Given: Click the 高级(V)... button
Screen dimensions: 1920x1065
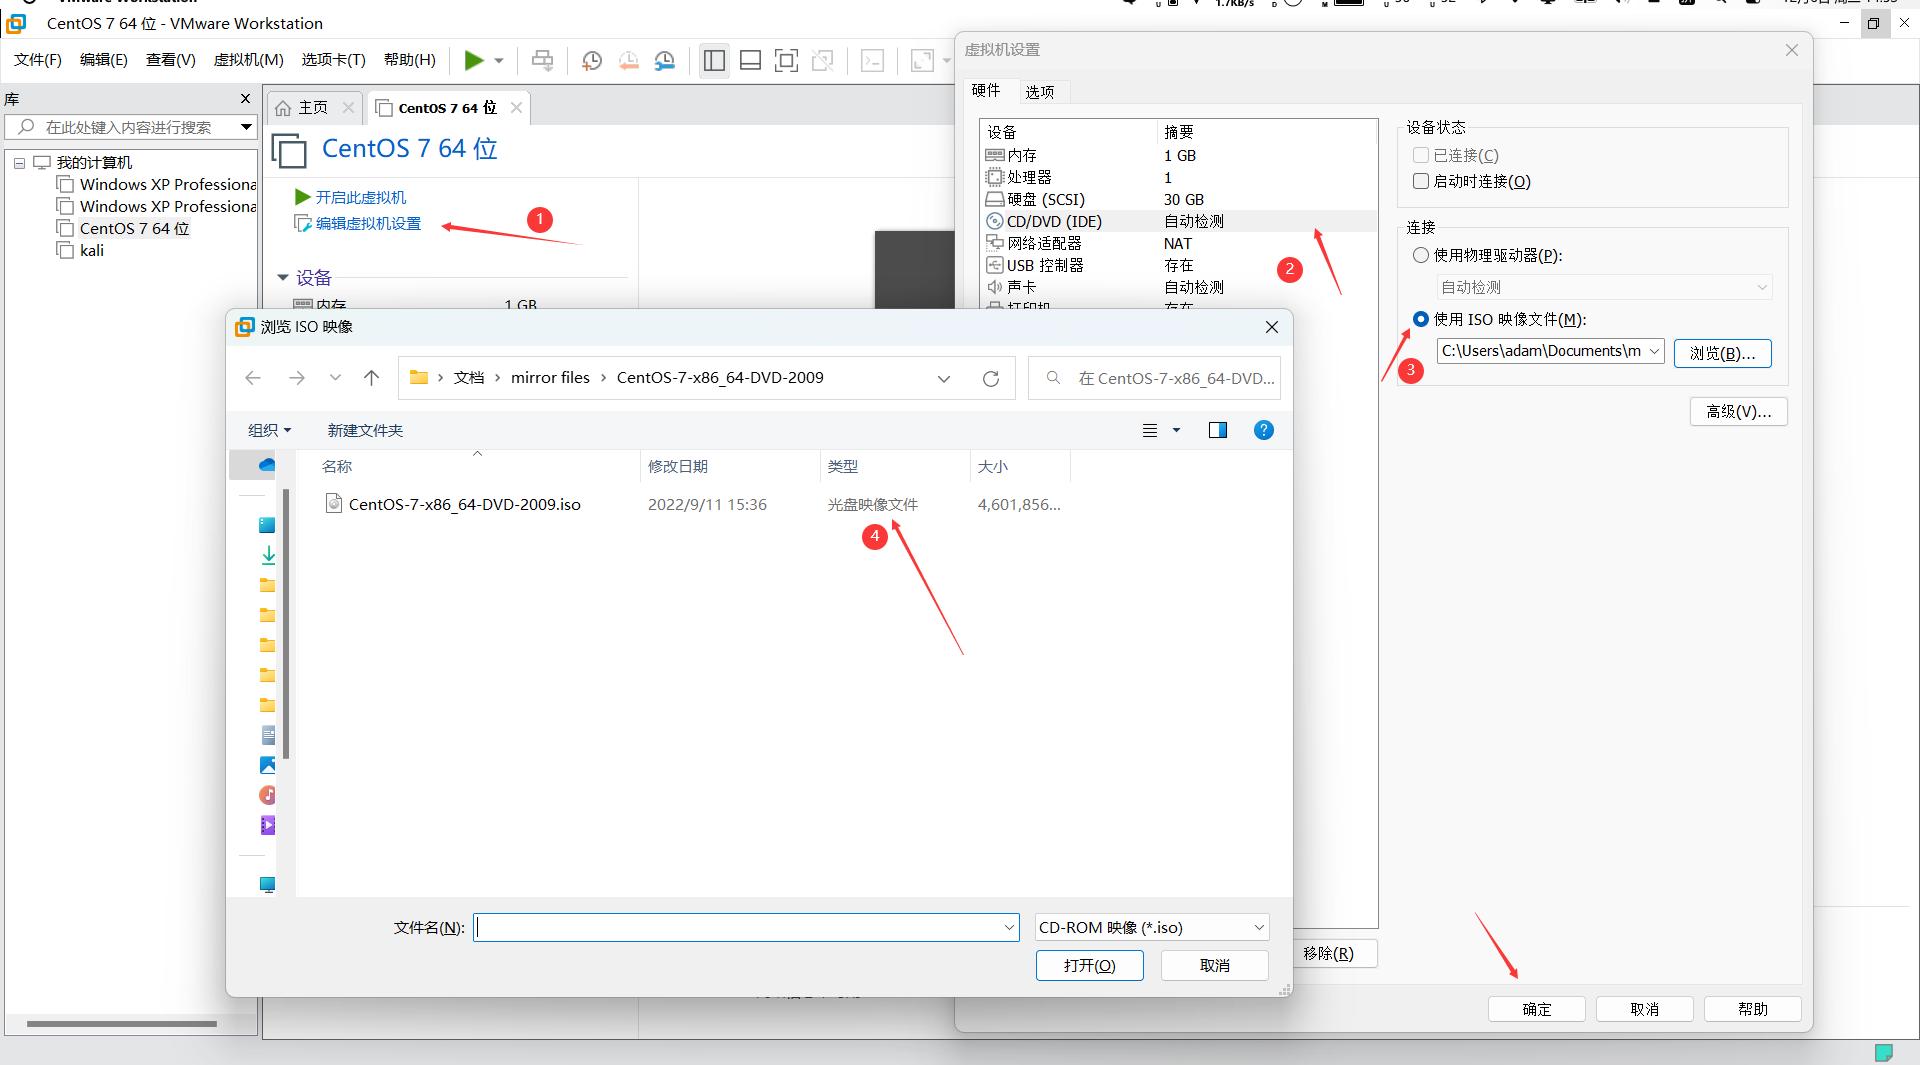Looking at the screenshot, I should [x=1739, y=411].
